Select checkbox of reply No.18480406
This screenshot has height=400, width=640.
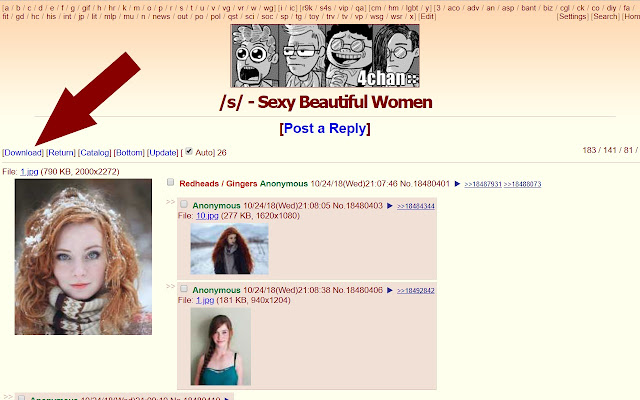point(184,289)
